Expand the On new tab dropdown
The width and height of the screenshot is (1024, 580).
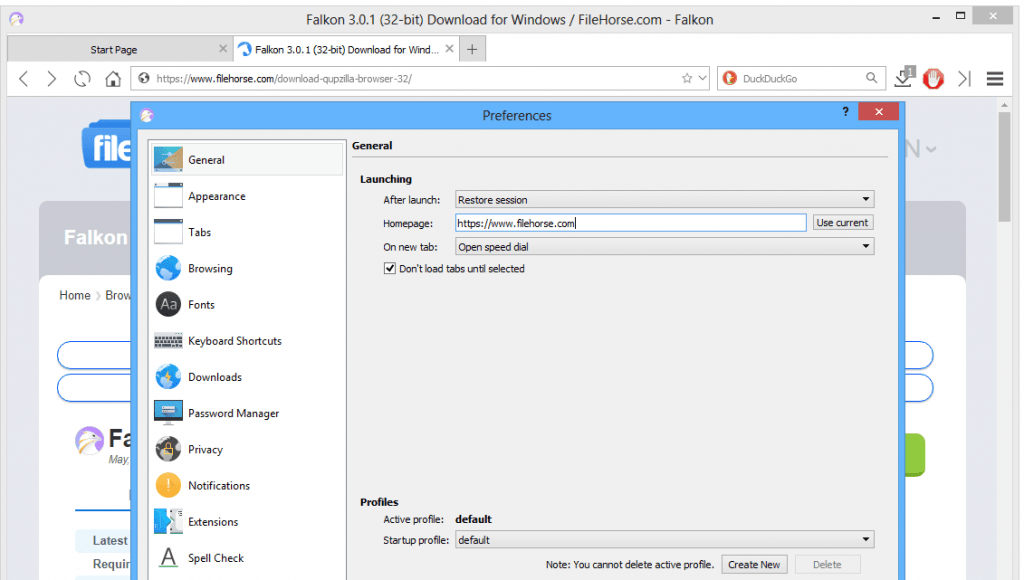coord(664,246)
